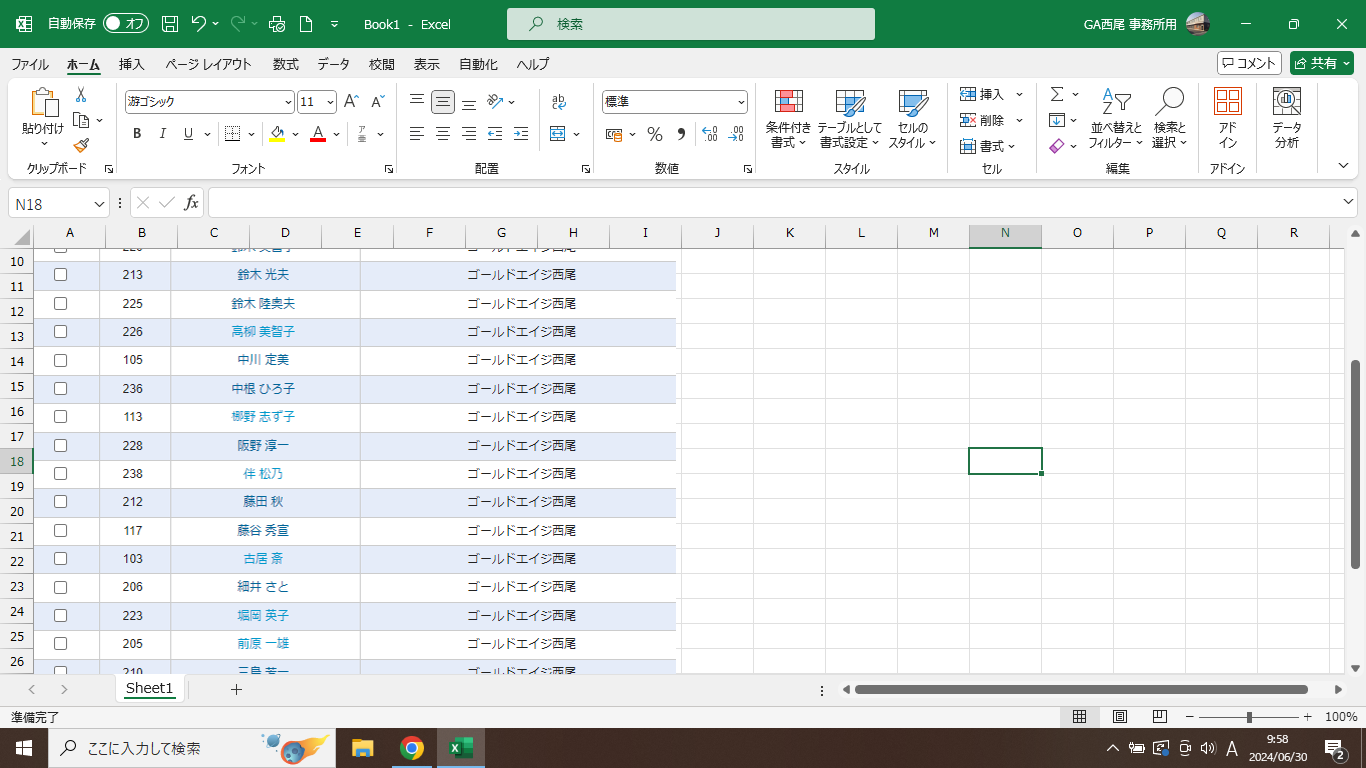Click the zoom slider handle in status bar
This screenshot has width=1366, height=768.
[1249, 717]
